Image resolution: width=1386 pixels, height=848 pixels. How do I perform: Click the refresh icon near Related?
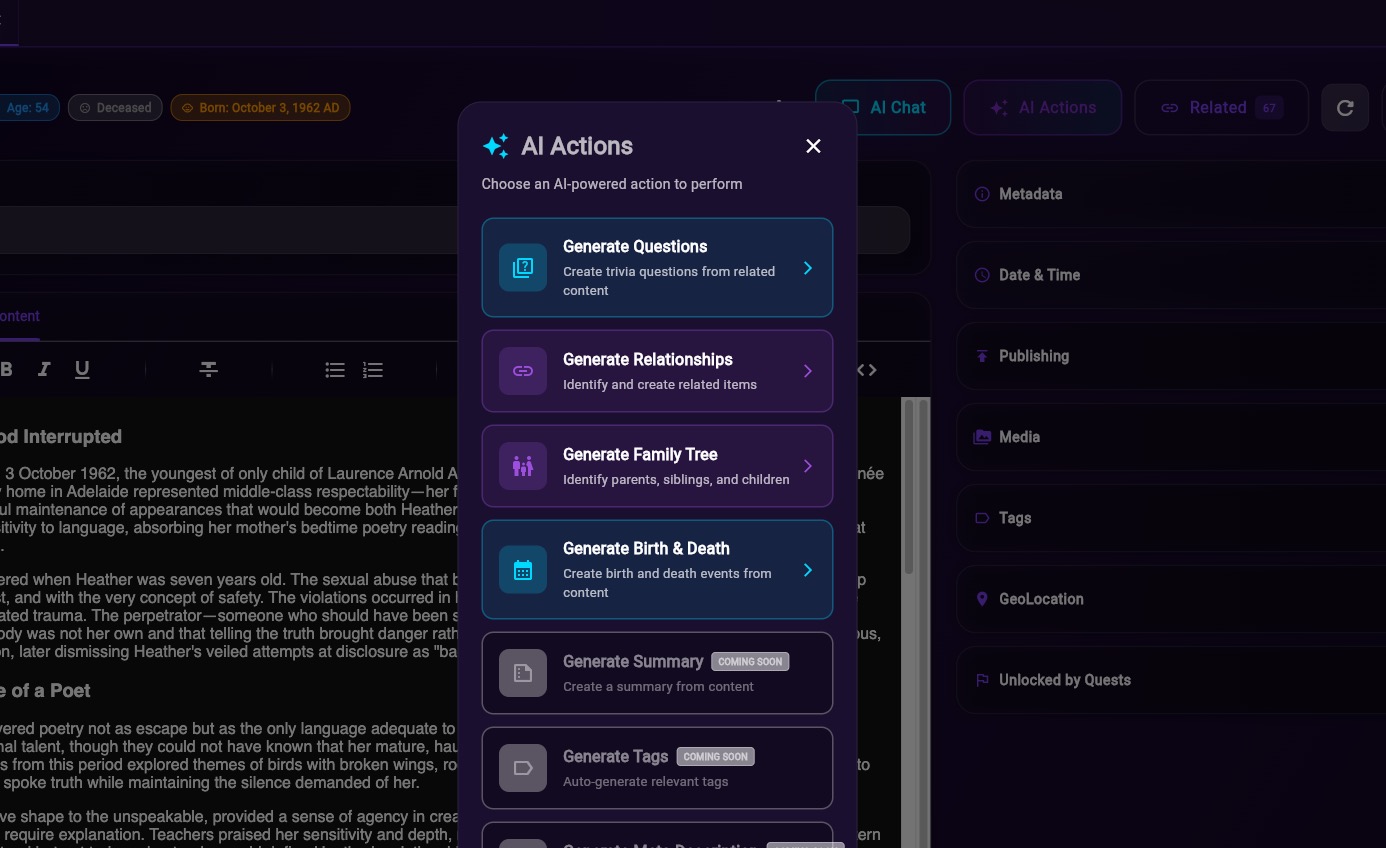coord(1345,107)
